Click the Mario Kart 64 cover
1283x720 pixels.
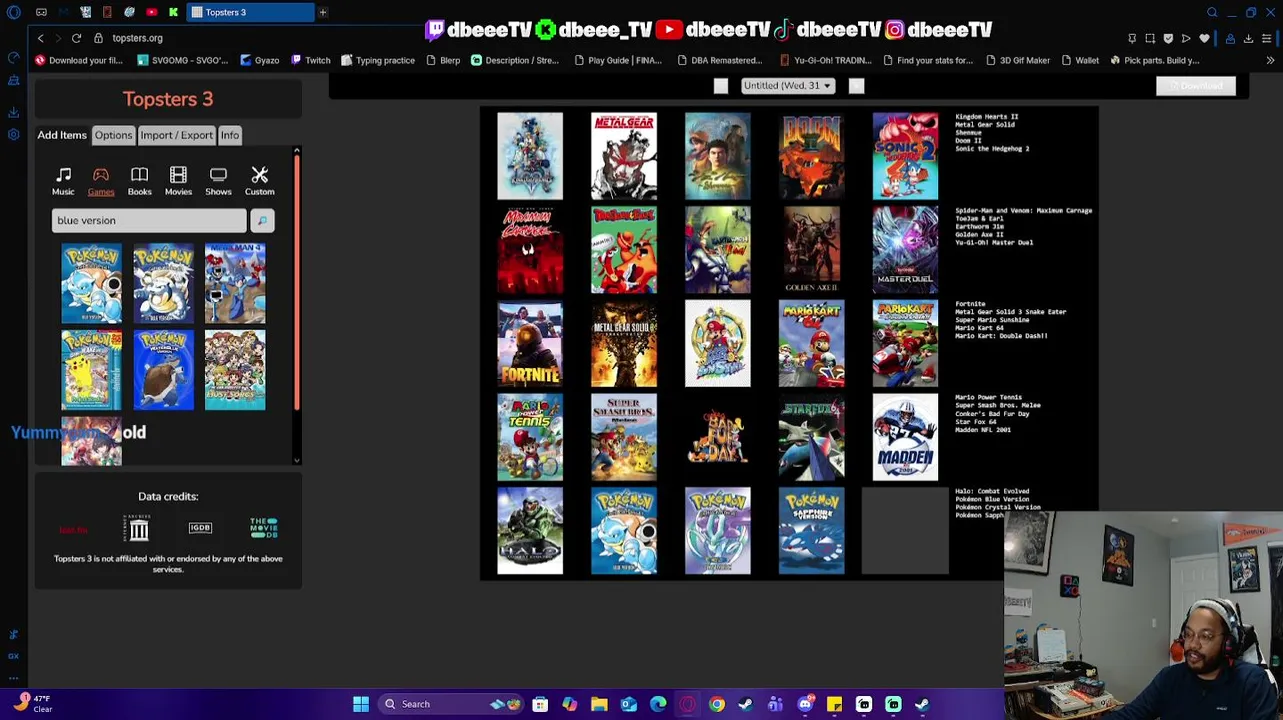[x=811, y=343]
